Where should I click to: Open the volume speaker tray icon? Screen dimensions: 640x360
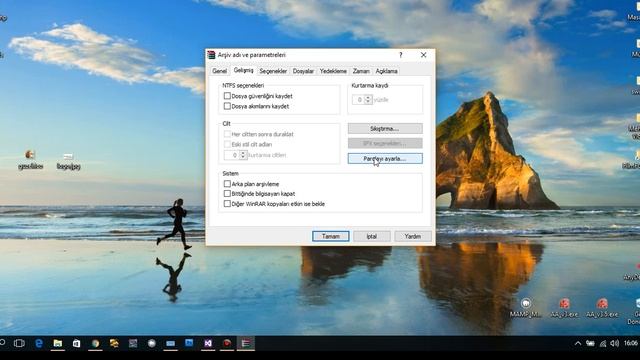tap(615, 344)
